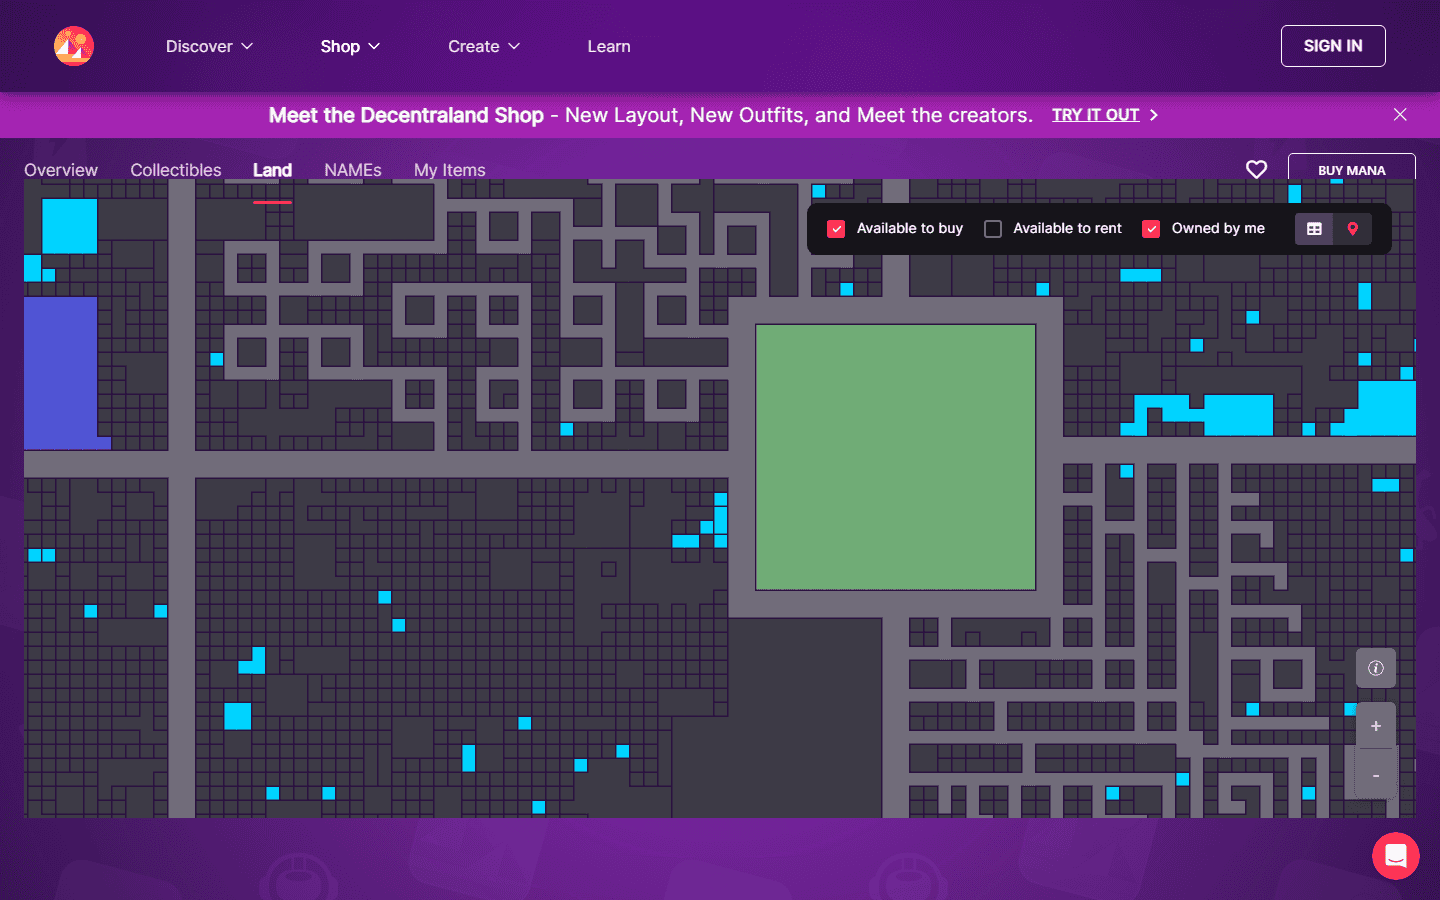The image size is (1440, 900).
Task: Follow the Try It Out link
Action: click(1095, 115)
